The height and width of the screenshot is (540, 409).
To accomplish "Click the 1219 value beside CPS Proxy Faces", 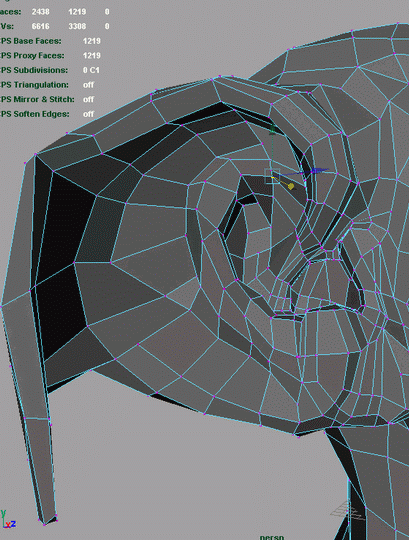I will (x=92, y=55).
